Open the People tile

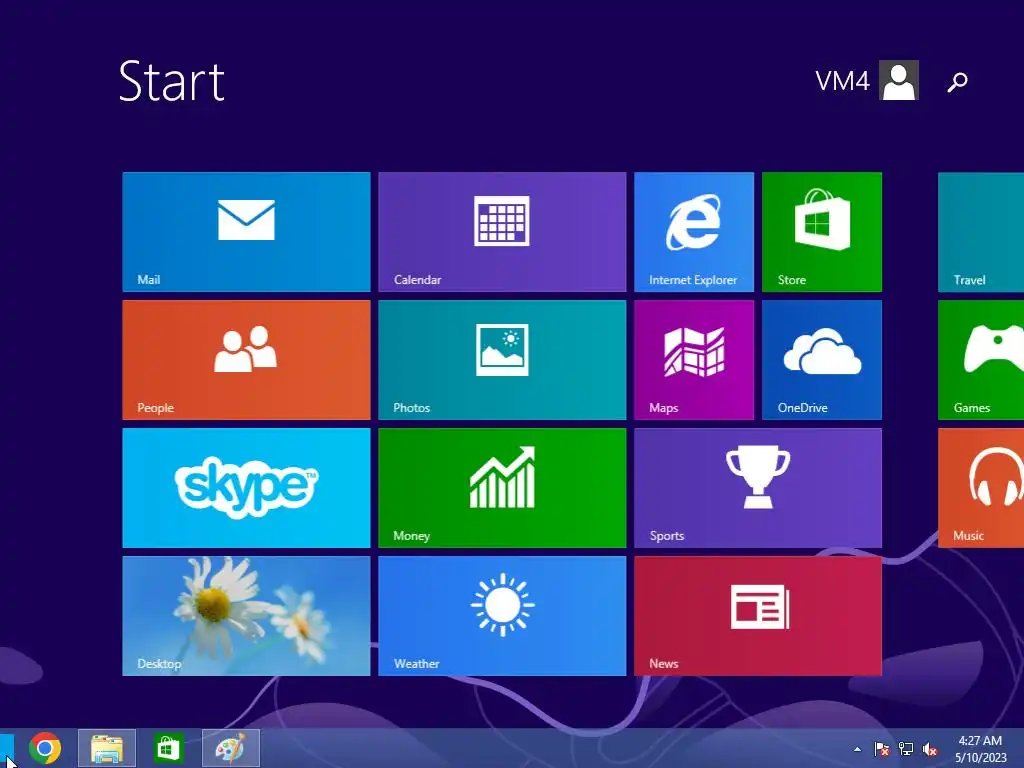tap(246, 360)
